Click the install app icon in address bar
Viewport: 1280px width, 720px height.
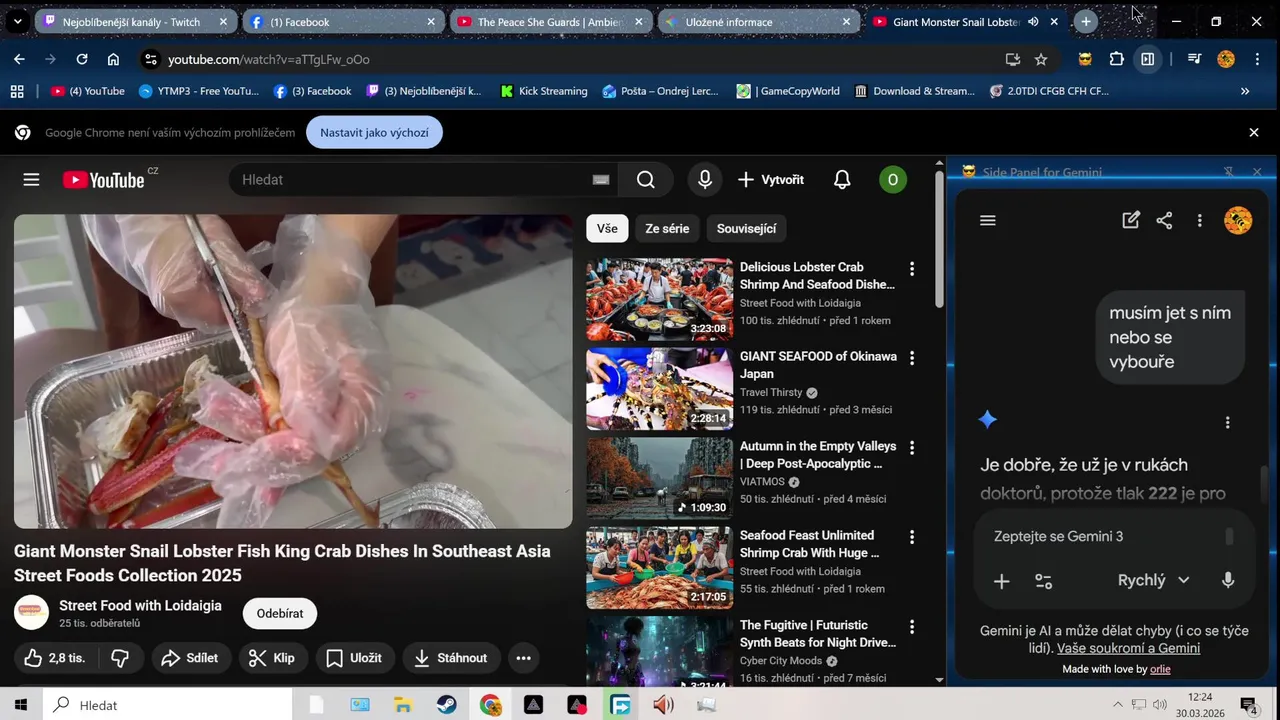1013,60
